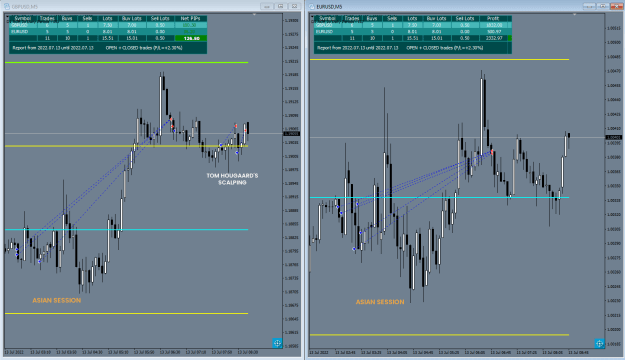
Task: Click the Report from 2022.07.13 text in GBPUSD window
Action: click(53, 48)
